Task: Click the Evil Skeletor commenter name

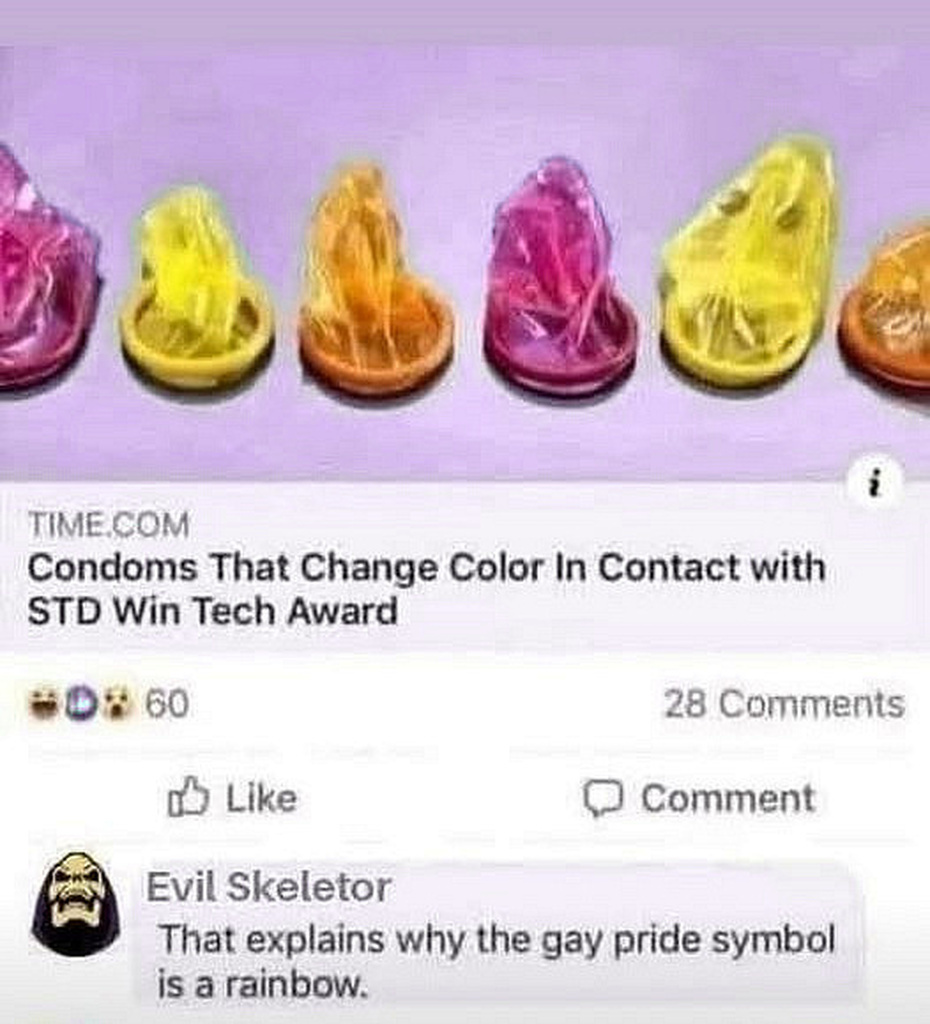Action: click(x=268, y=887)
